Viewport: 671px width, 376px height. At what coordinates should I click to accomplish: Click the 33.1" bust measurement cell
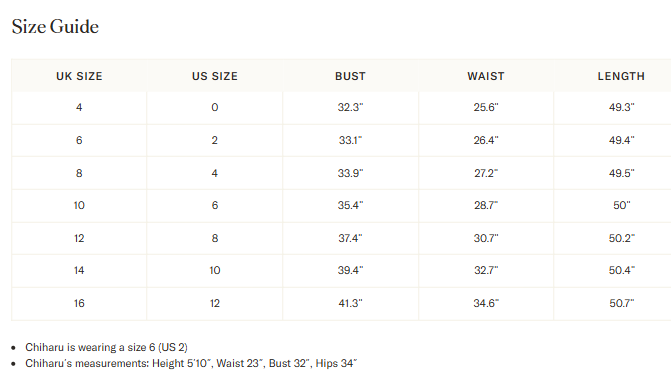[x=350, y=140]
